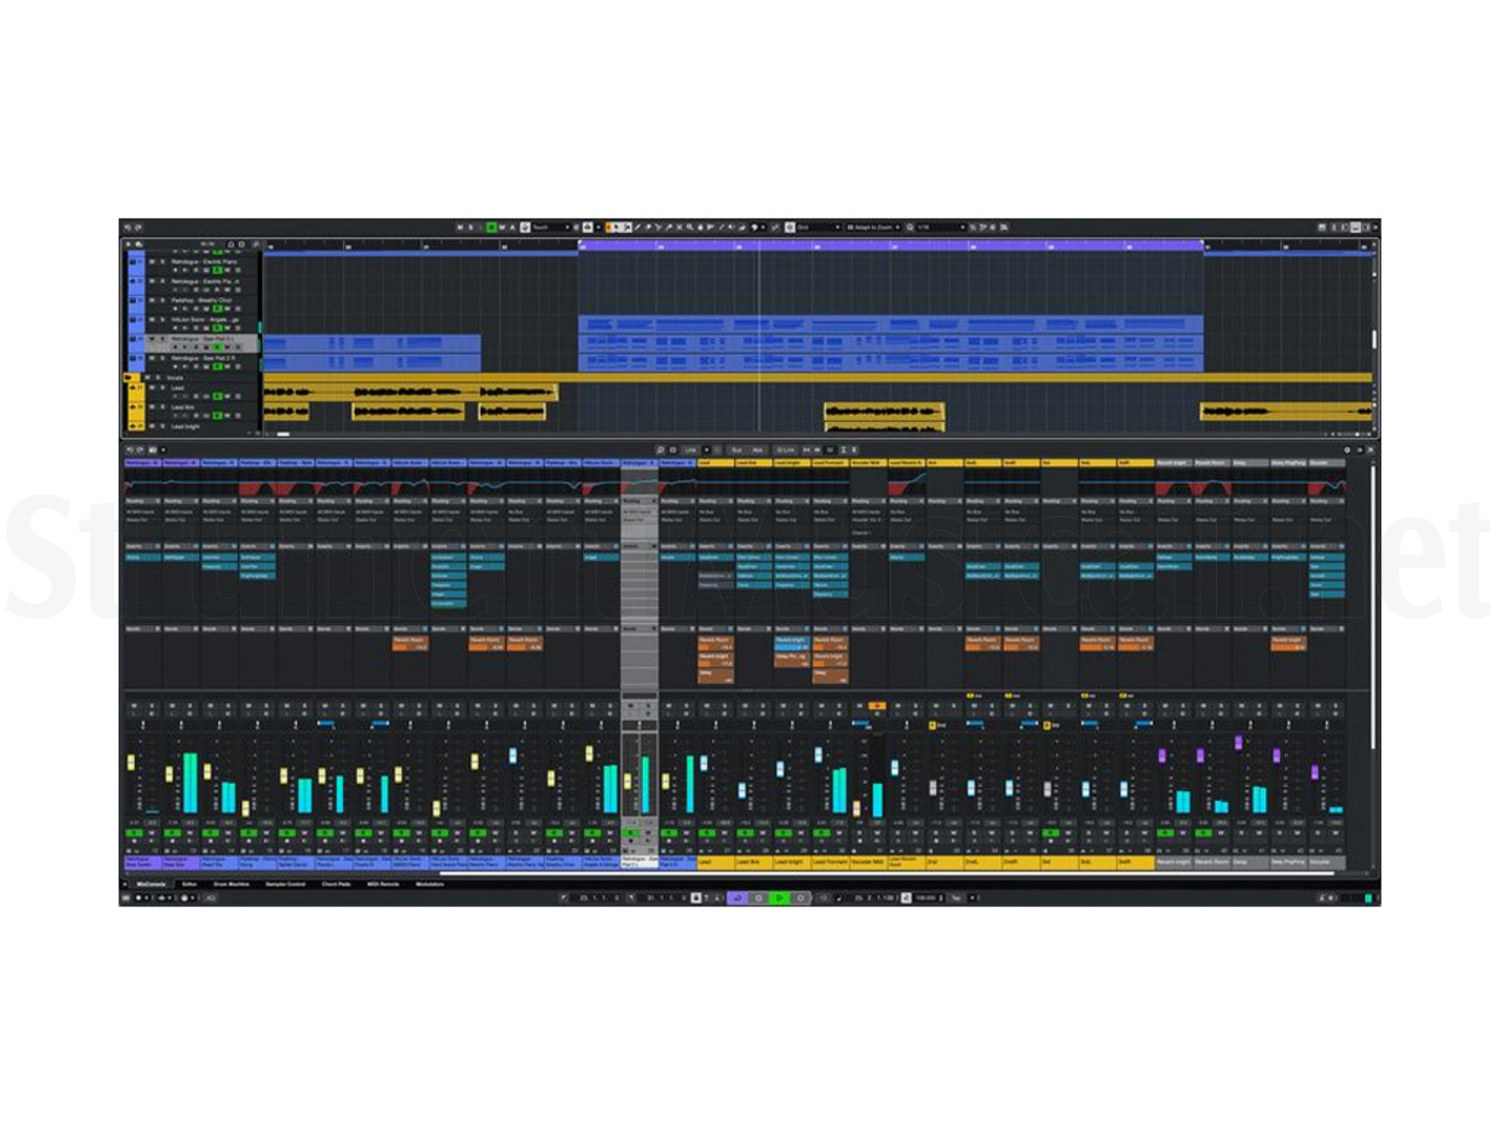Screen dimensions: 1500x1125
Task: Click the Cycle/Loop icon in the transport
Action: pyautogui.click(x=739, y=899)
